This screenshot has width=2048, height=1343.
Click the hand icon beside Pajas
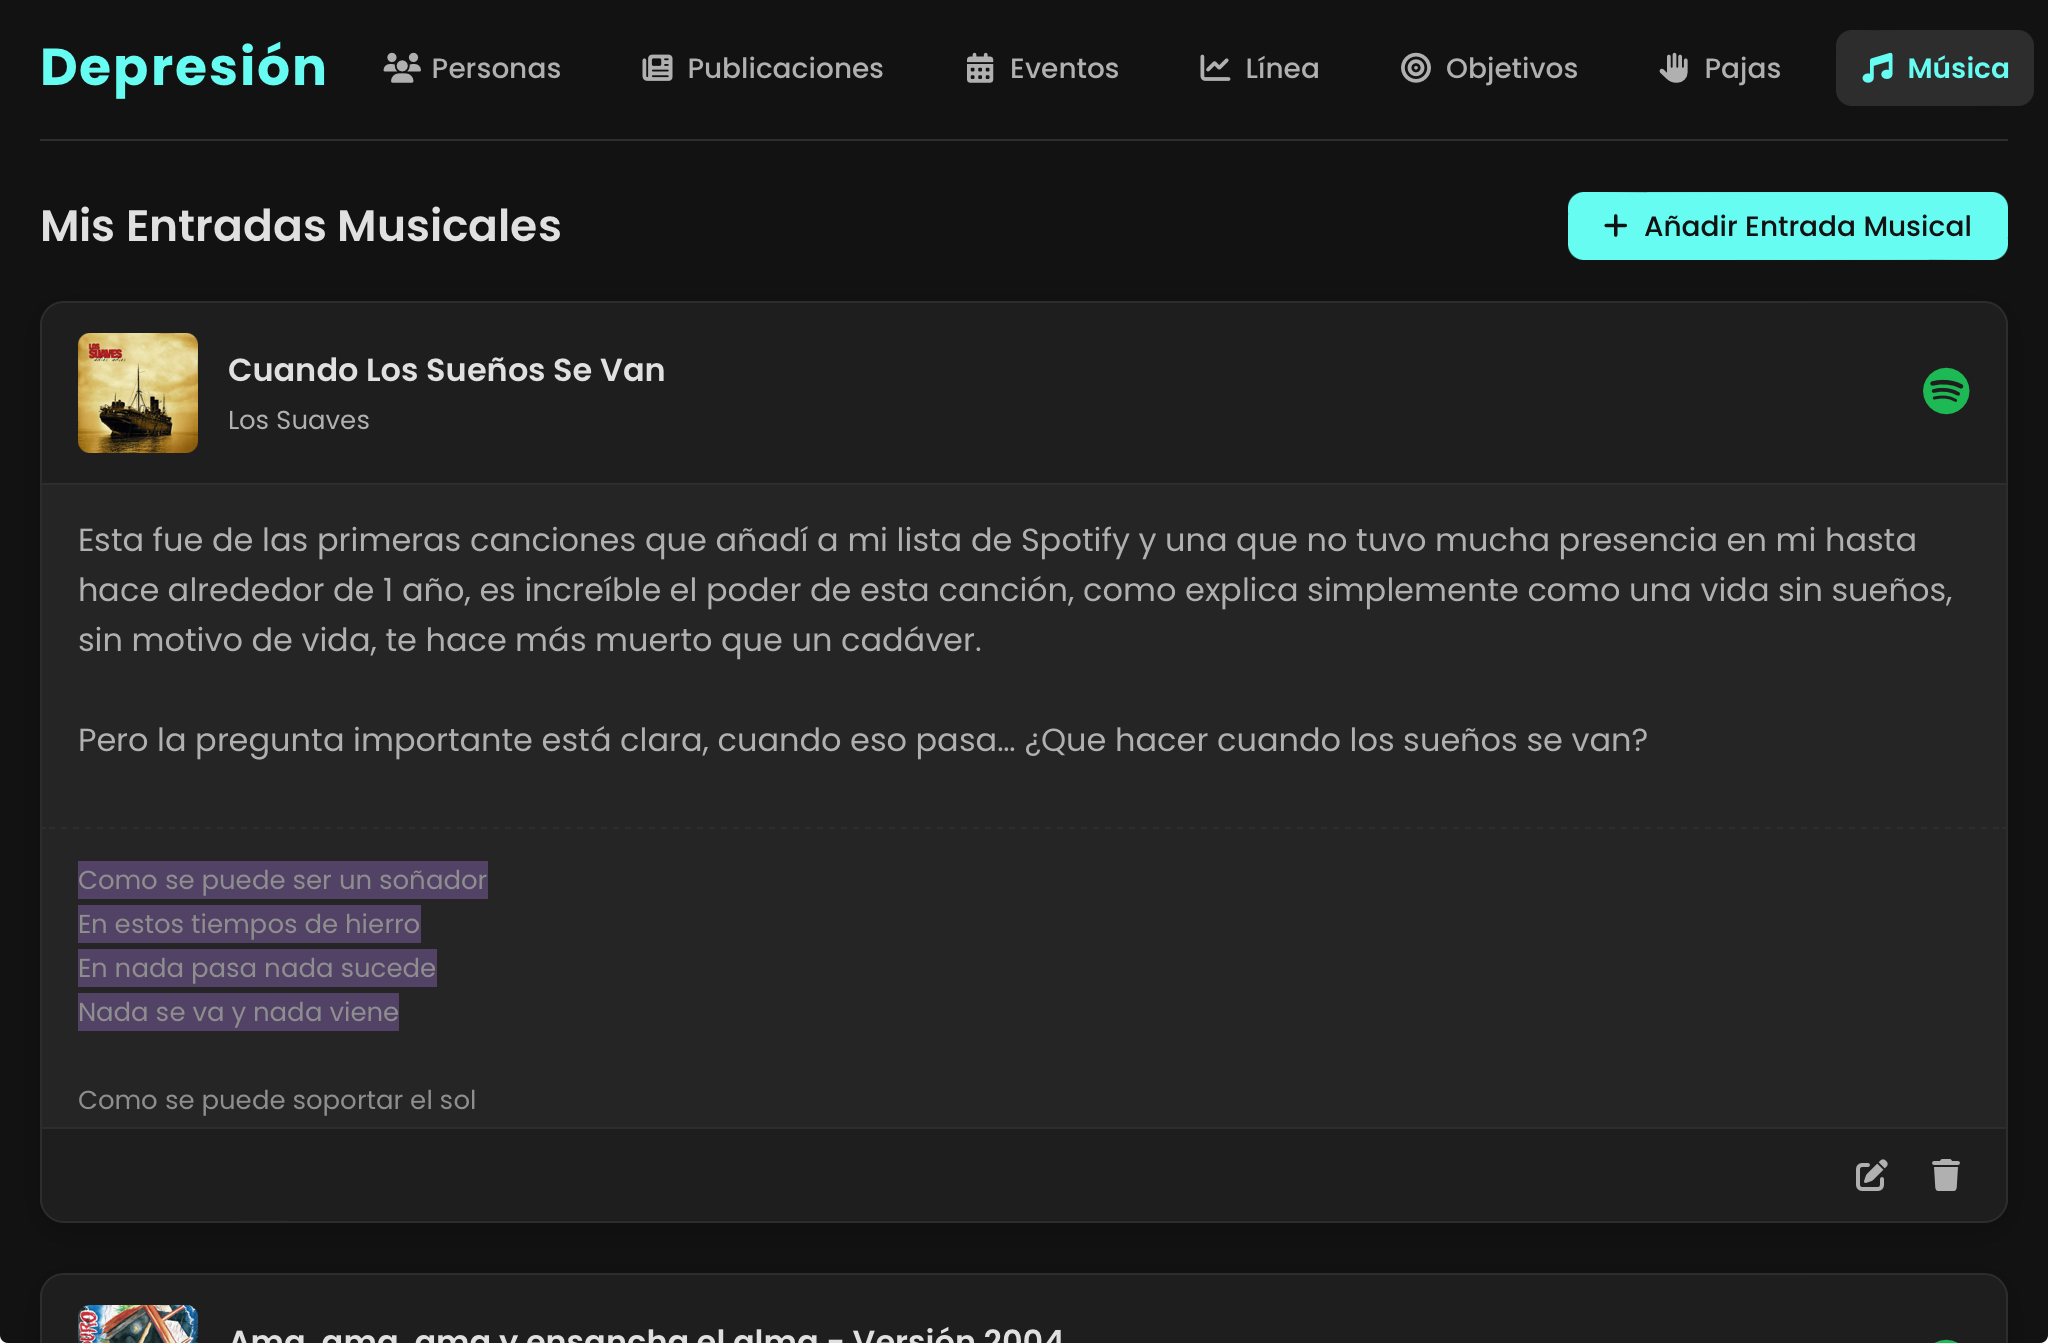(1674, 68)
